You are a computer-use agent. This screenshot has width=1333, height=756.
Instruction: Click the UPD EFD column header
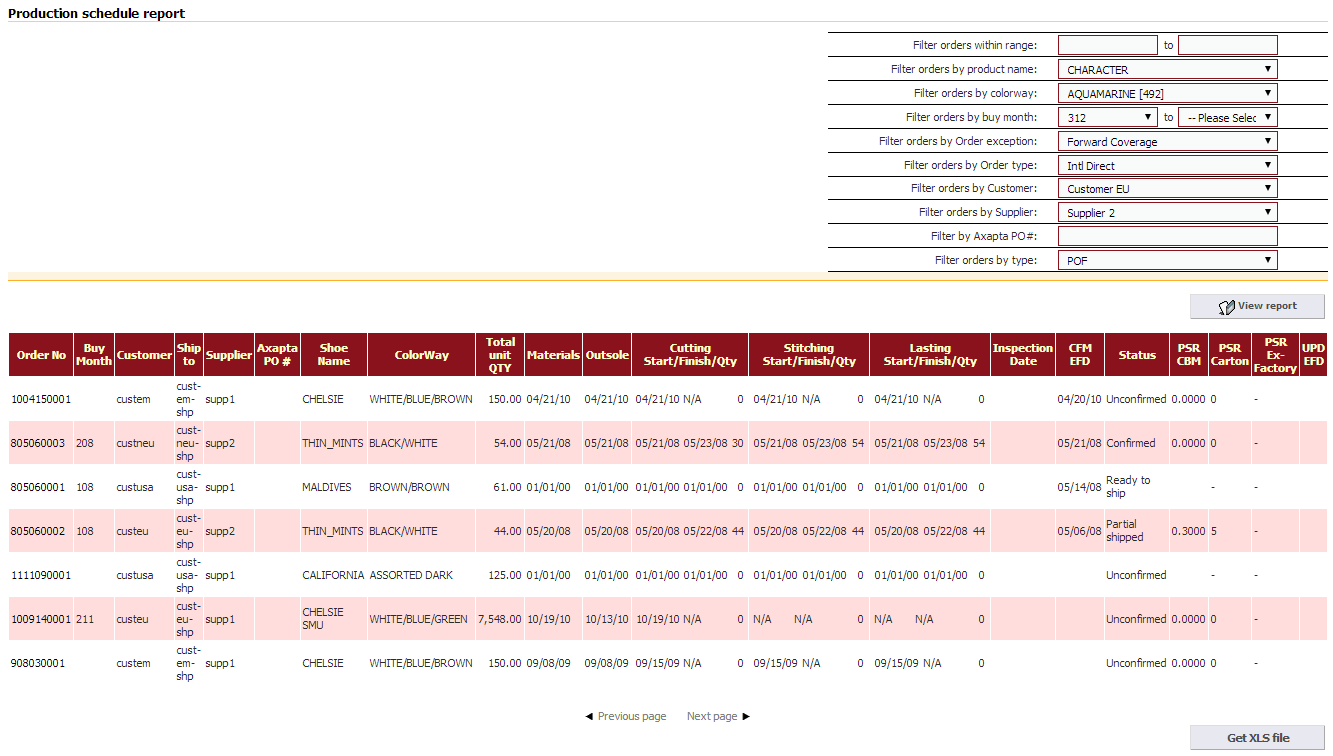tap(1313, 355)
